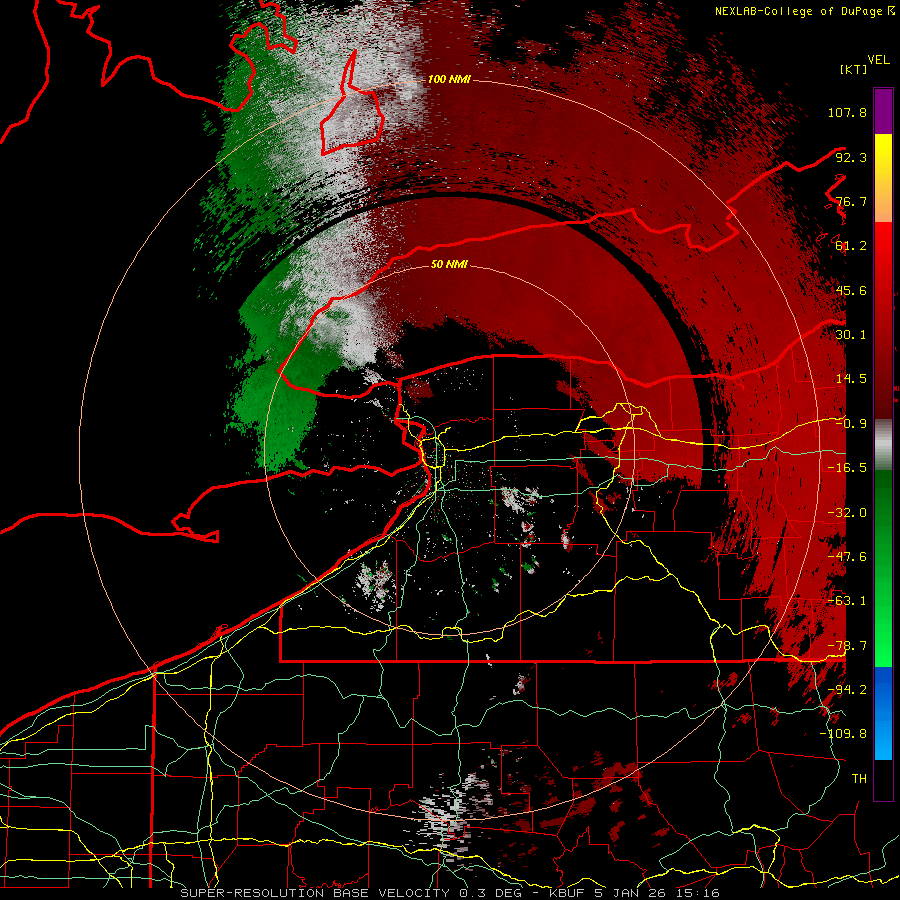This screenshot has height=900, width=900.
Task: Select the 107.8 value on the velocity scale
Action: click(847, 112)
